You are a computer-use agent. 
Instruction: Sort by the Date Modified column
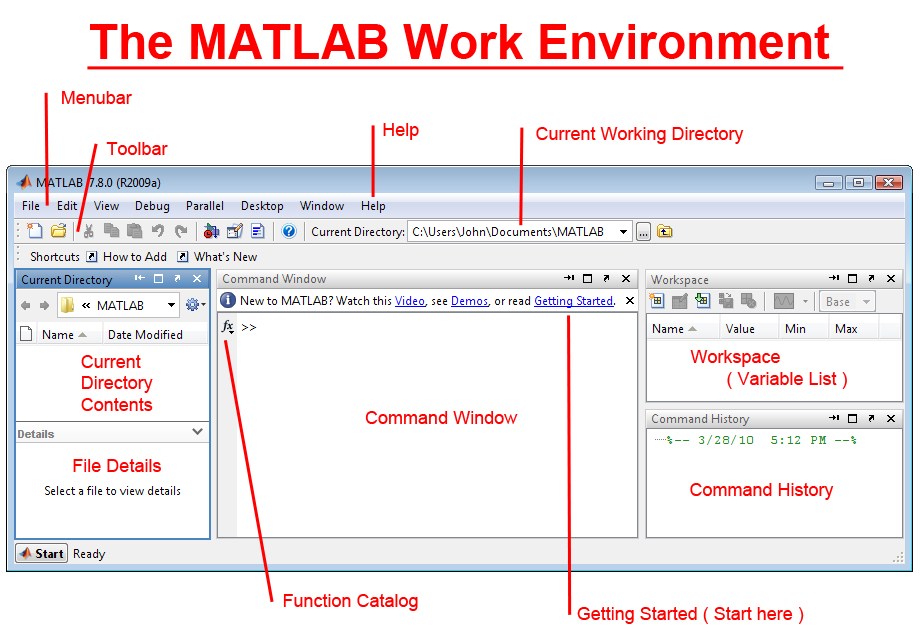pos(155,334)
